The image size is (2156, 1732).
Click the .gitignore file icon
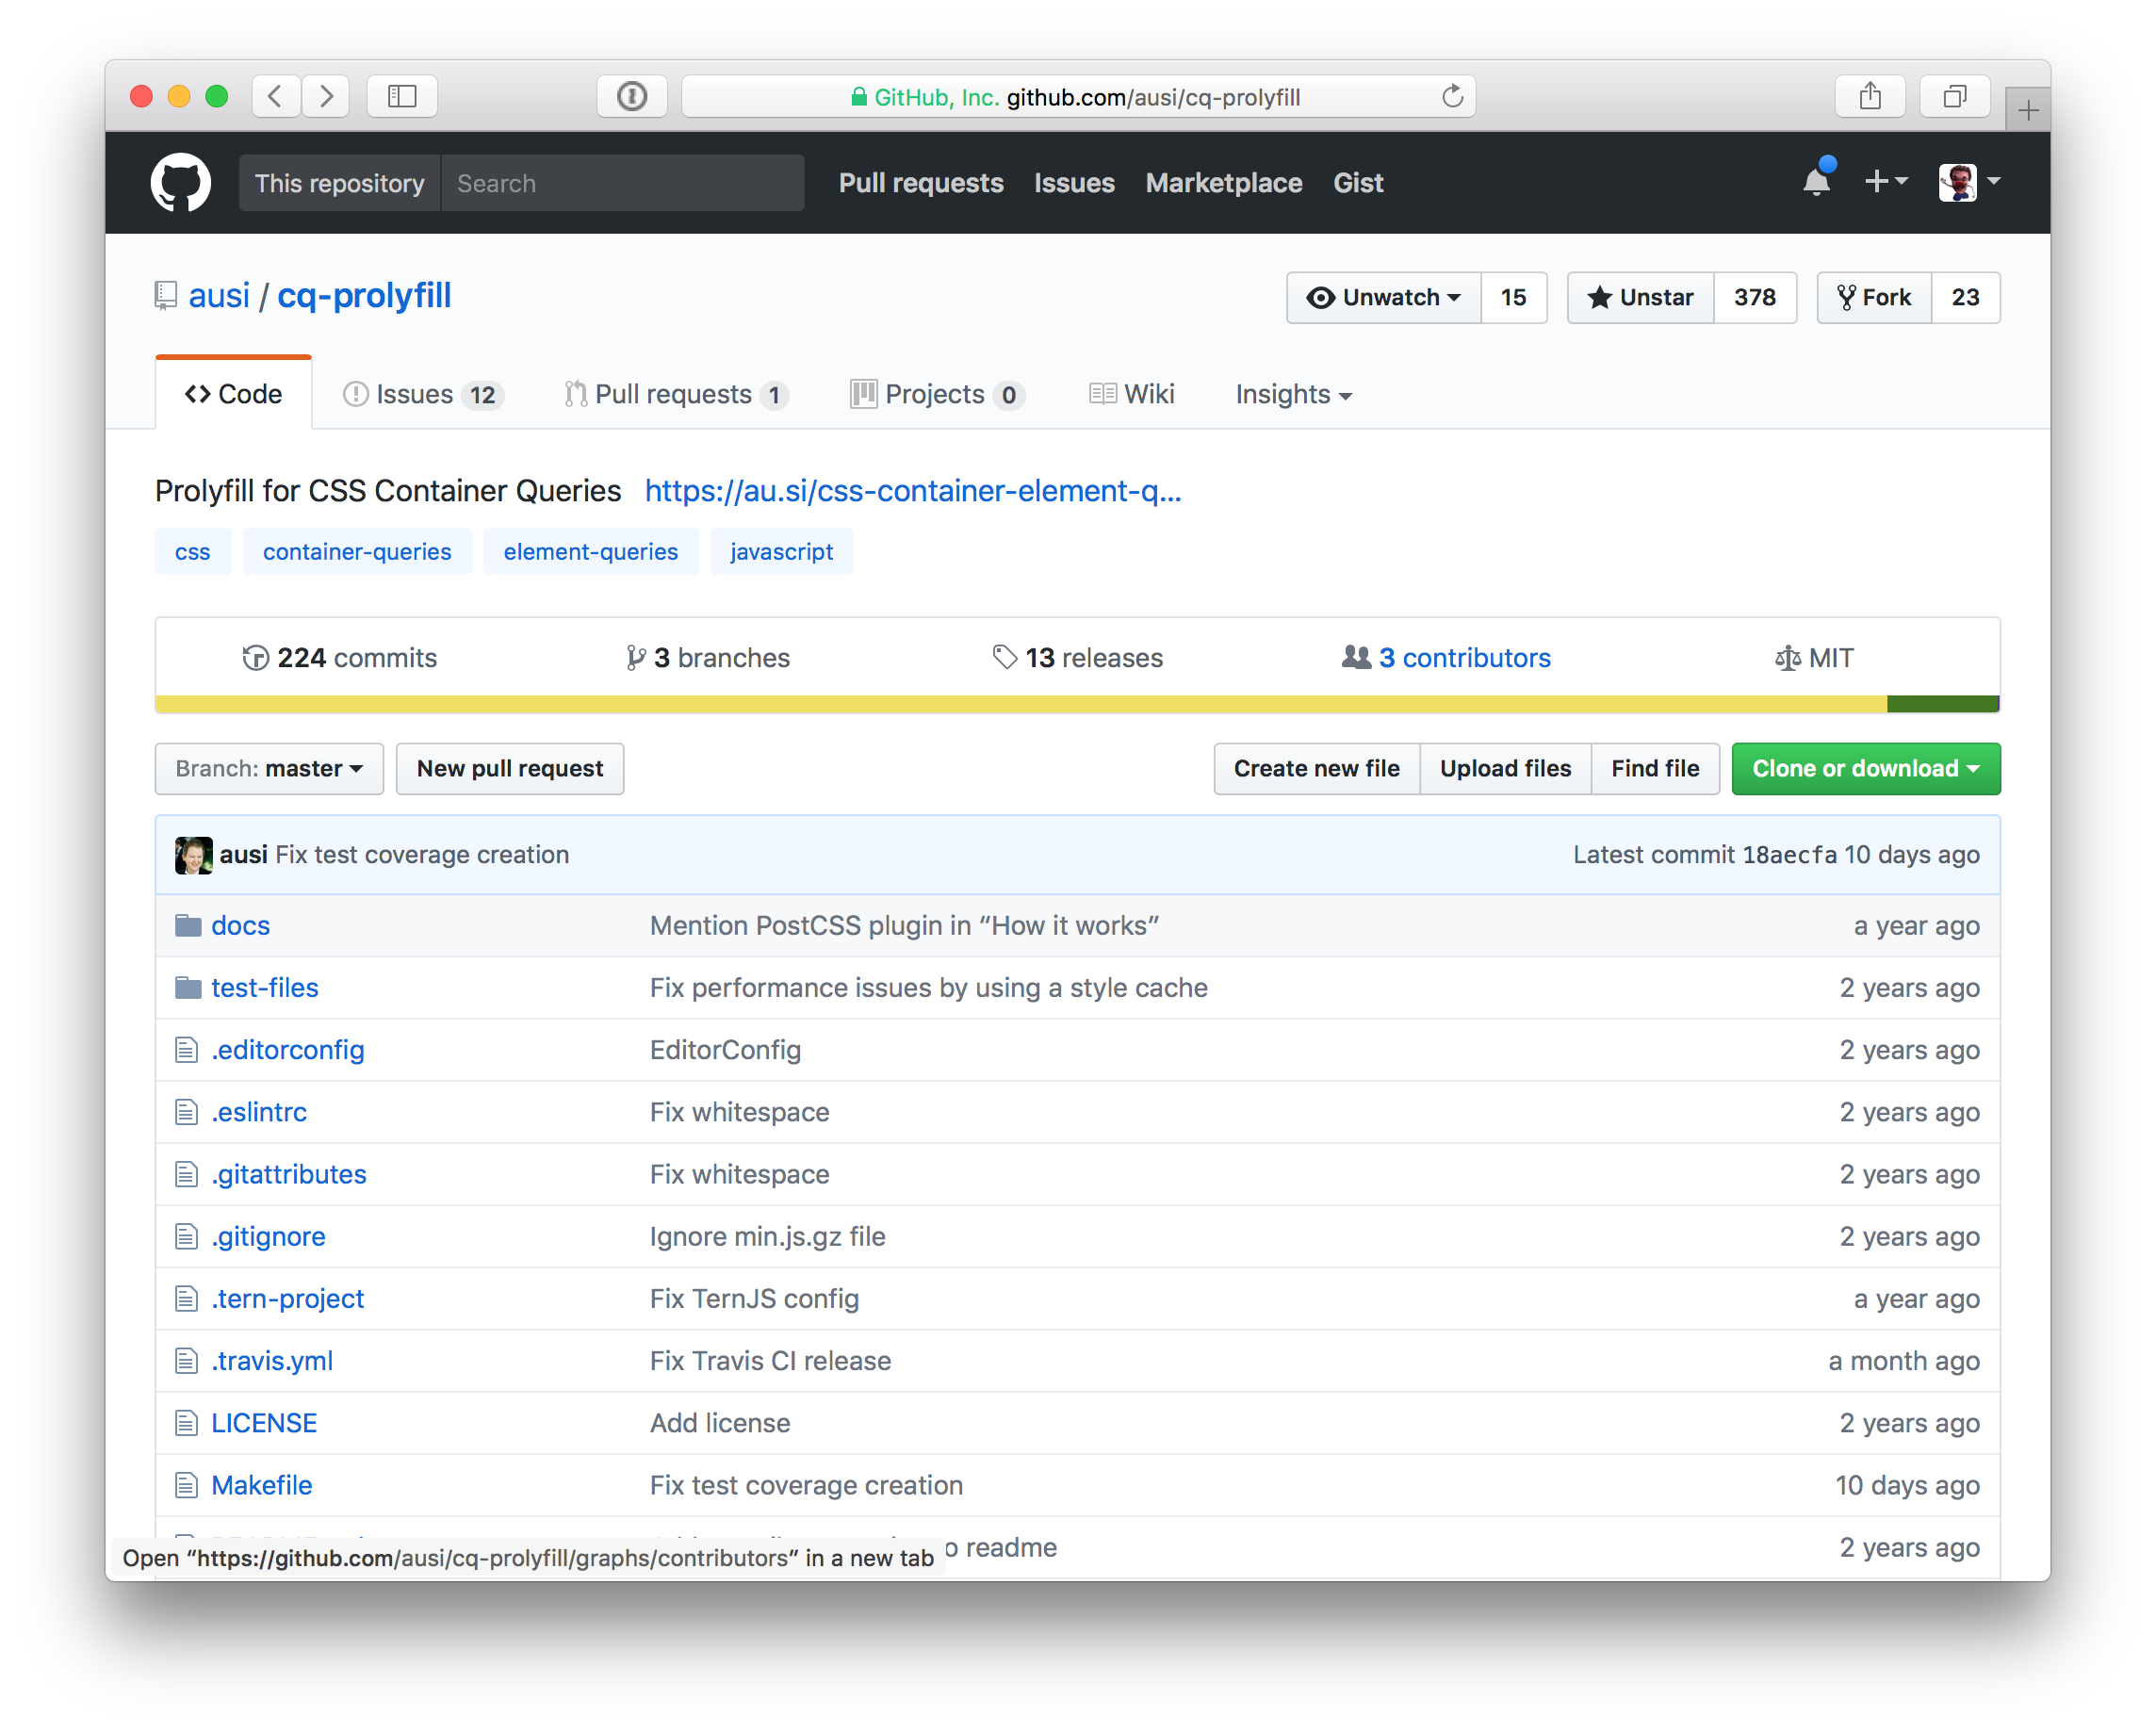tap(186, 1236)
